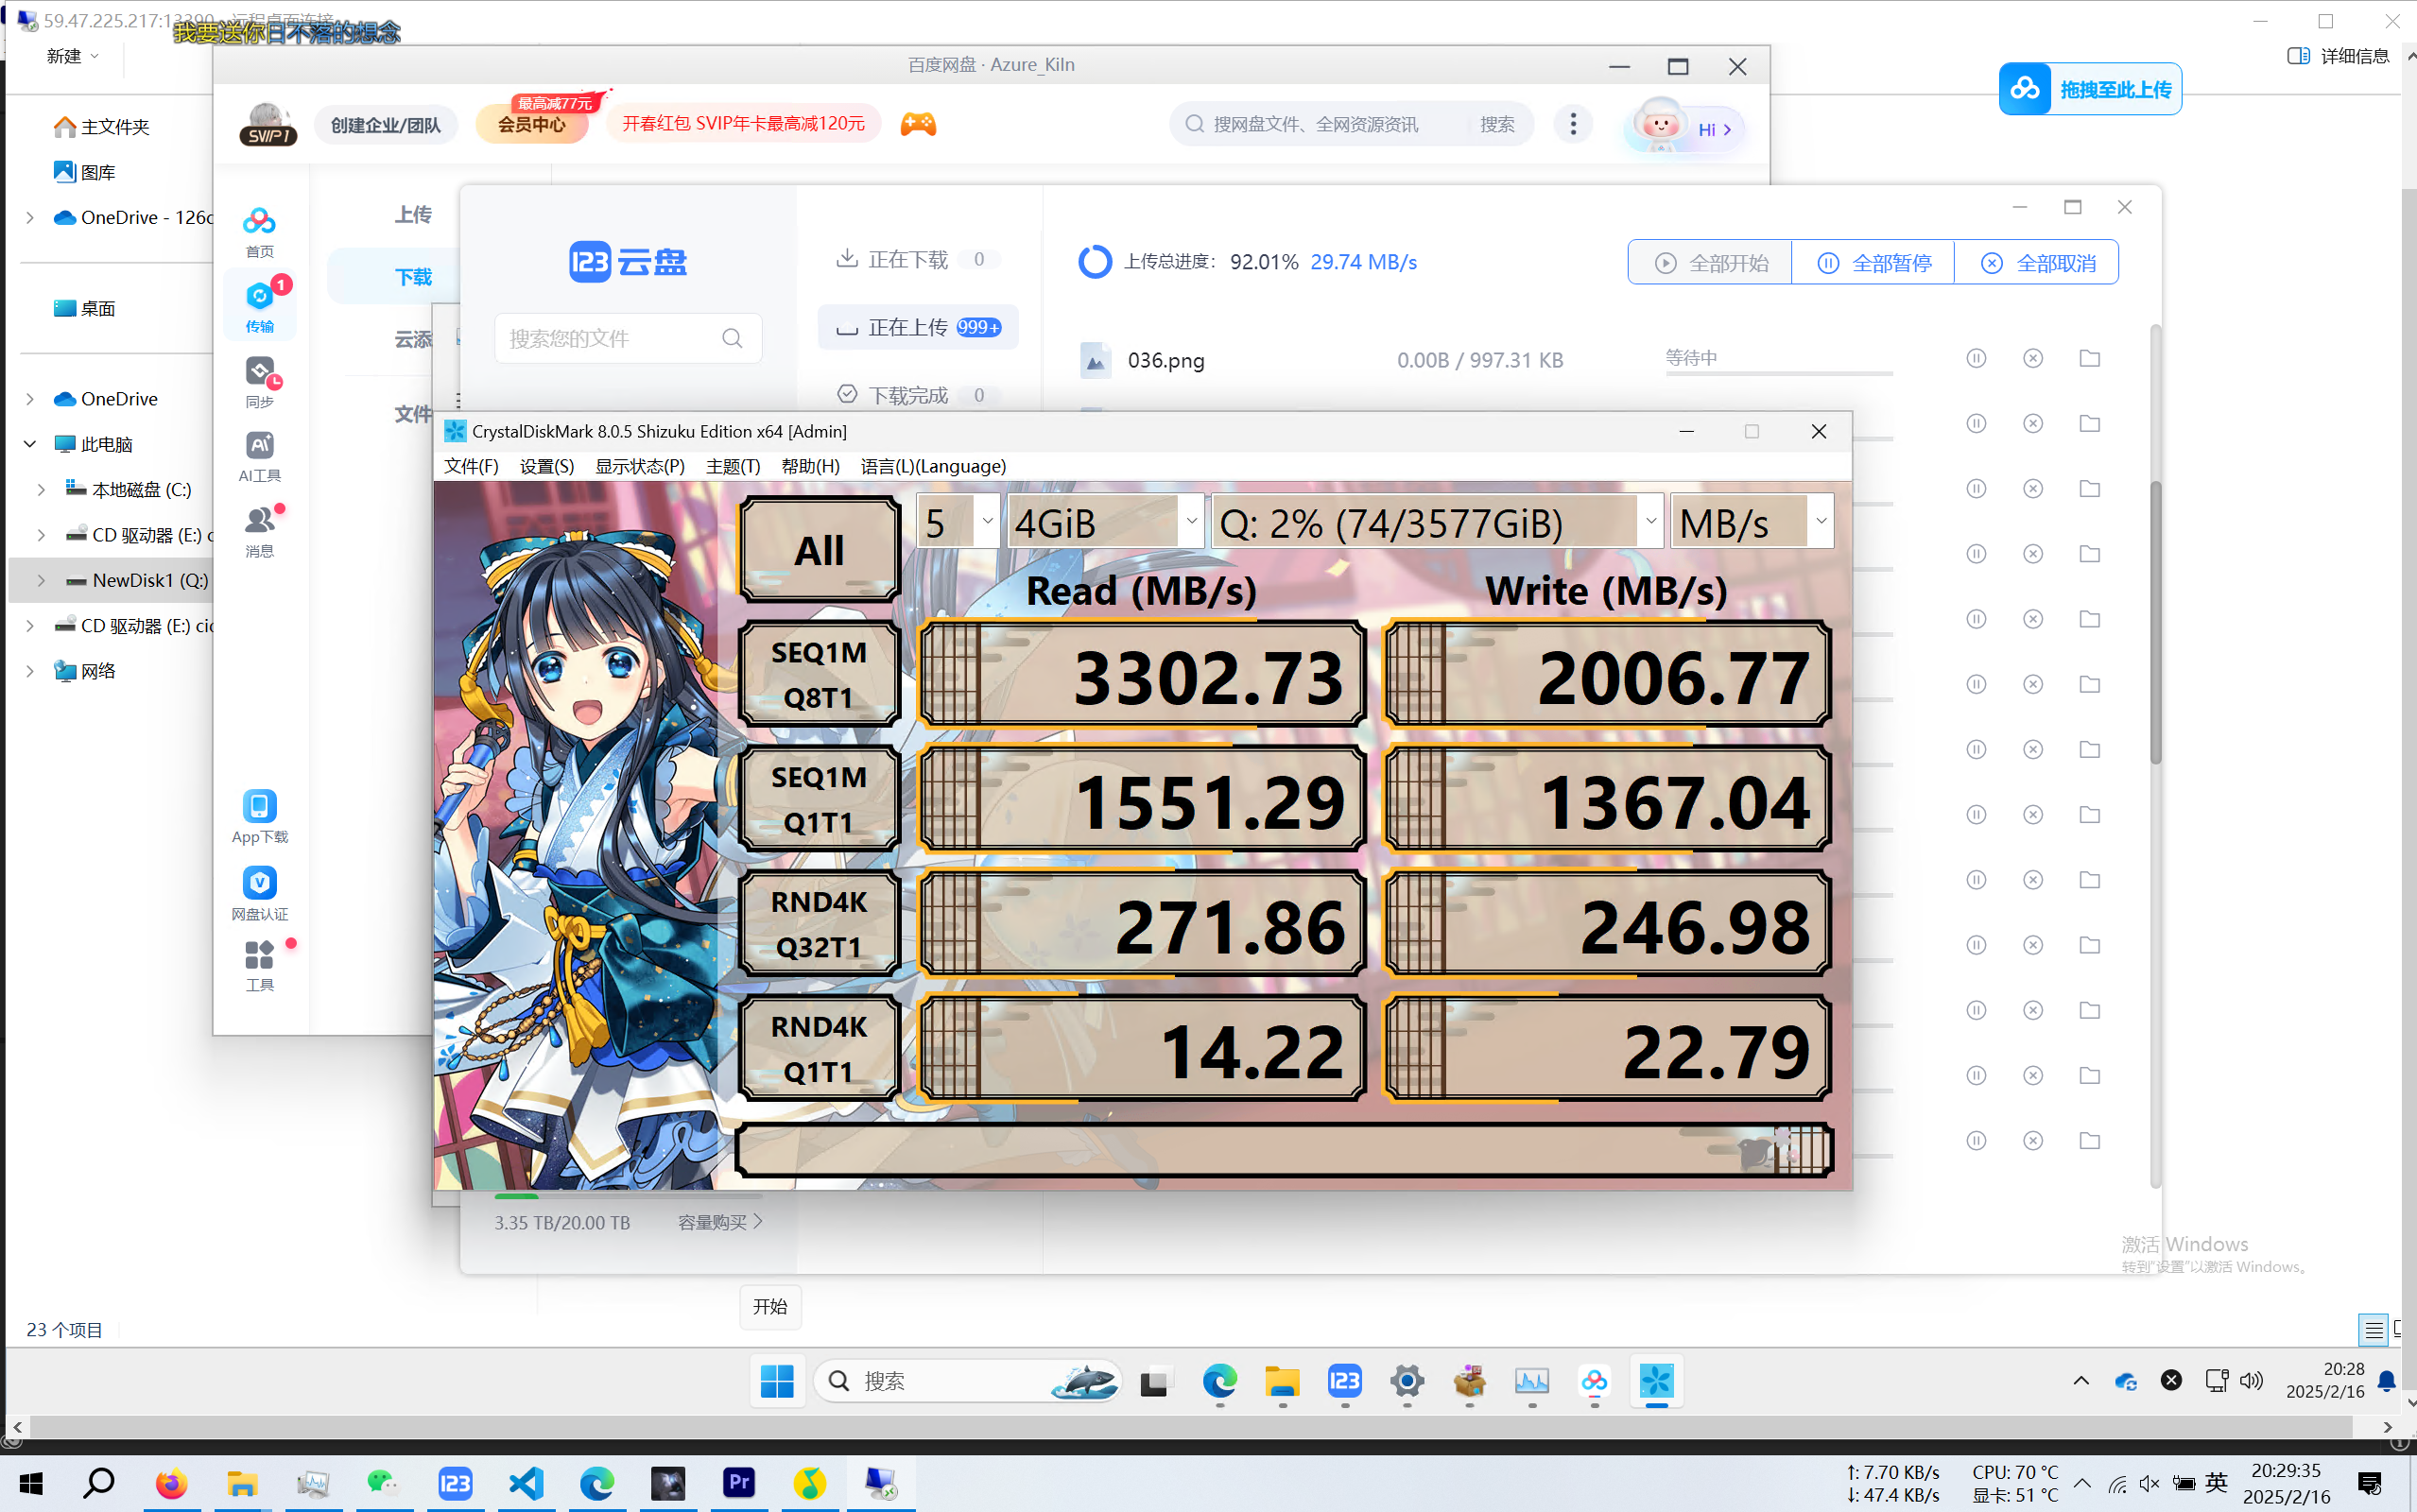
Task: Open Visual Studio Code from local taskbar
Action: click(x=526, y=1483)
